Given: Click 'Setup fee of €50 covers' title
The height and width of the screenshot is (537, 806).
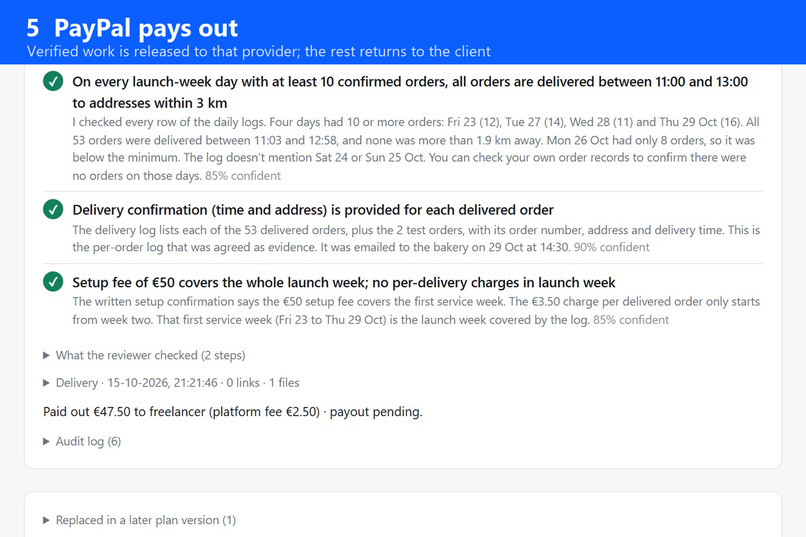Looking at the screenshot, I should (343, 282).
